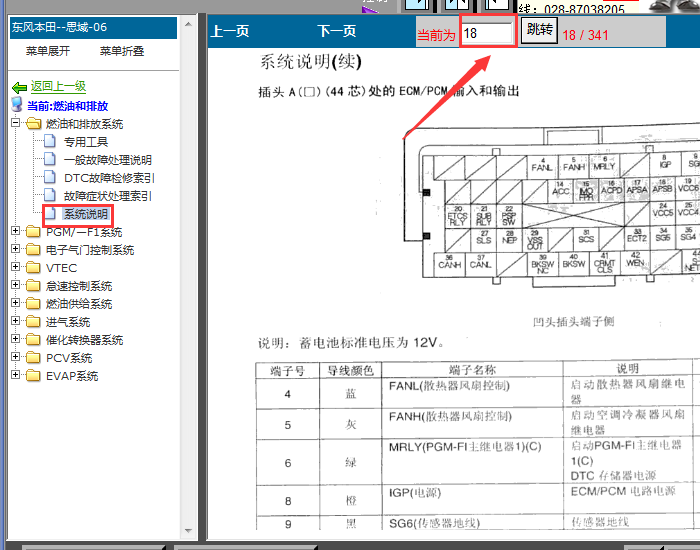Click the 系统说明(续) heading
The height and width of the screenshot is (550, 700).
(311, 62)
